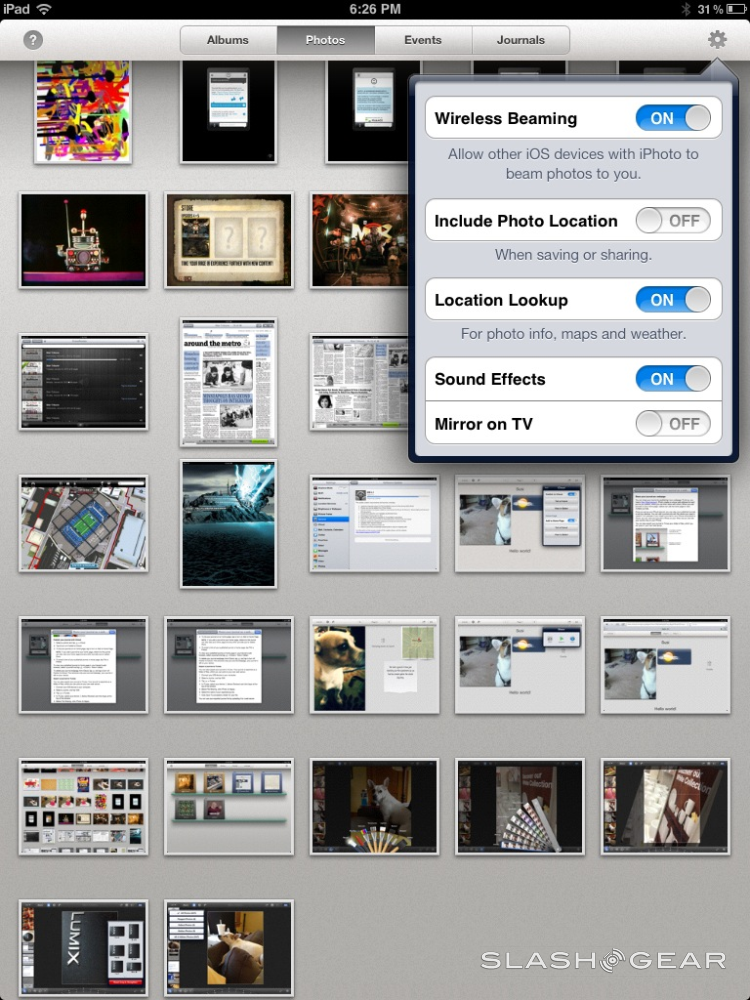This screenshot has height=1000, width=750.
Task: Select the LUMIX screenshot thumbnail
Action: 83,948
